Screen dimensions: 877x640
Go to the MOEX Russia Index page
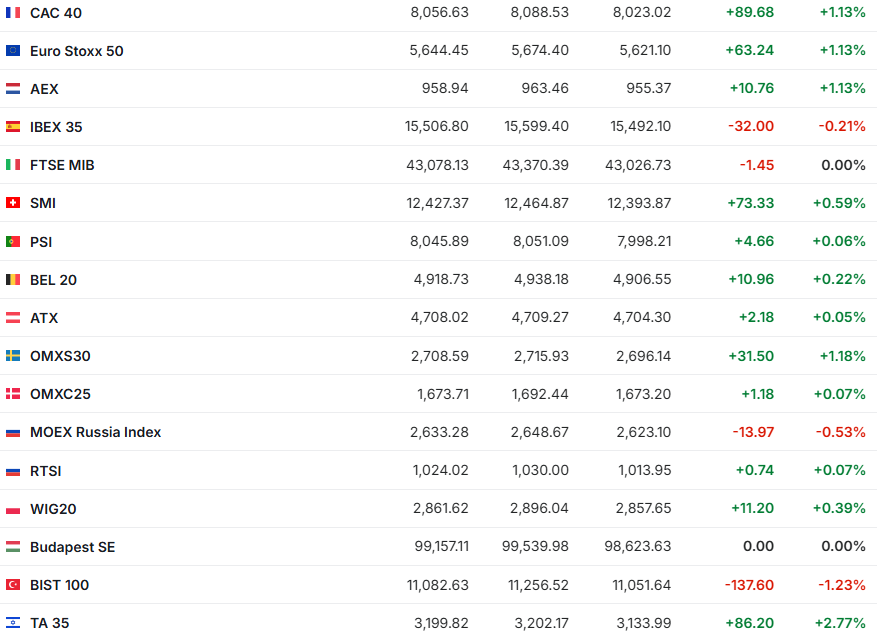click(95, 432)
